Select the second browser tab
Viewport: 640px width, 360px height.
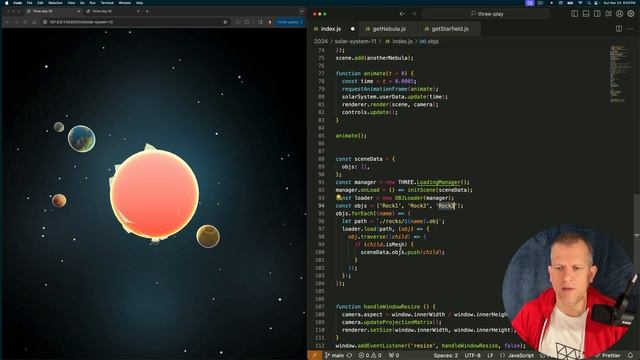(112, 11)
